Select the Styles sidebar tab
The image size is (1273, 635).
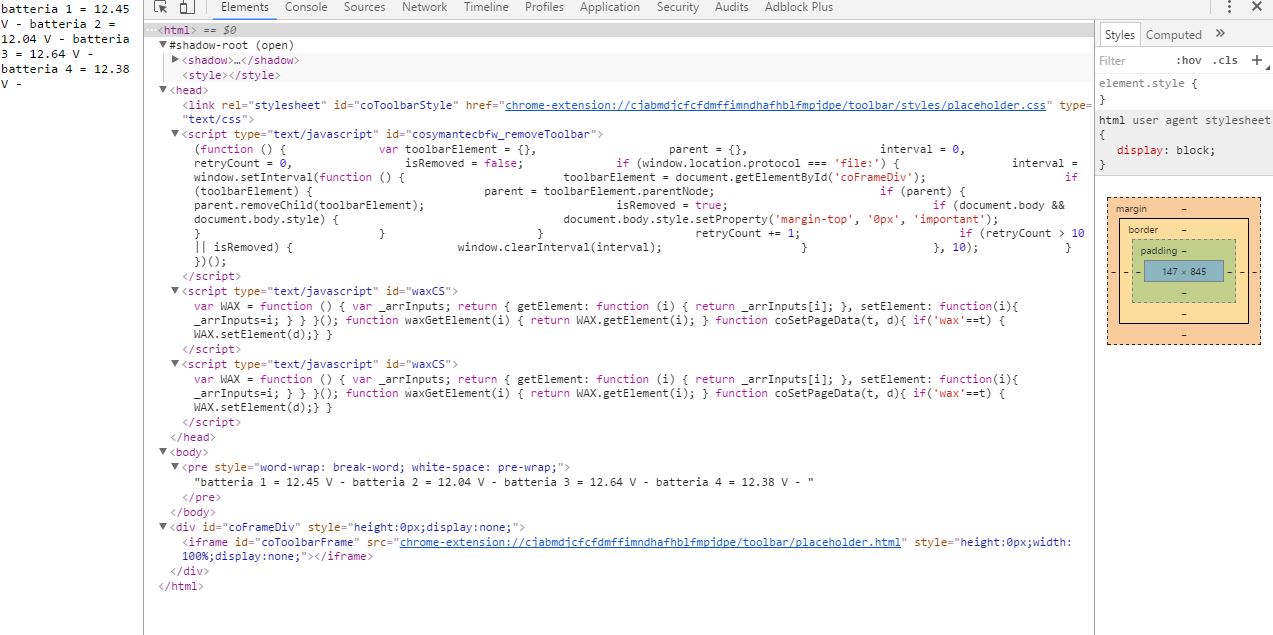point(1119,34)
